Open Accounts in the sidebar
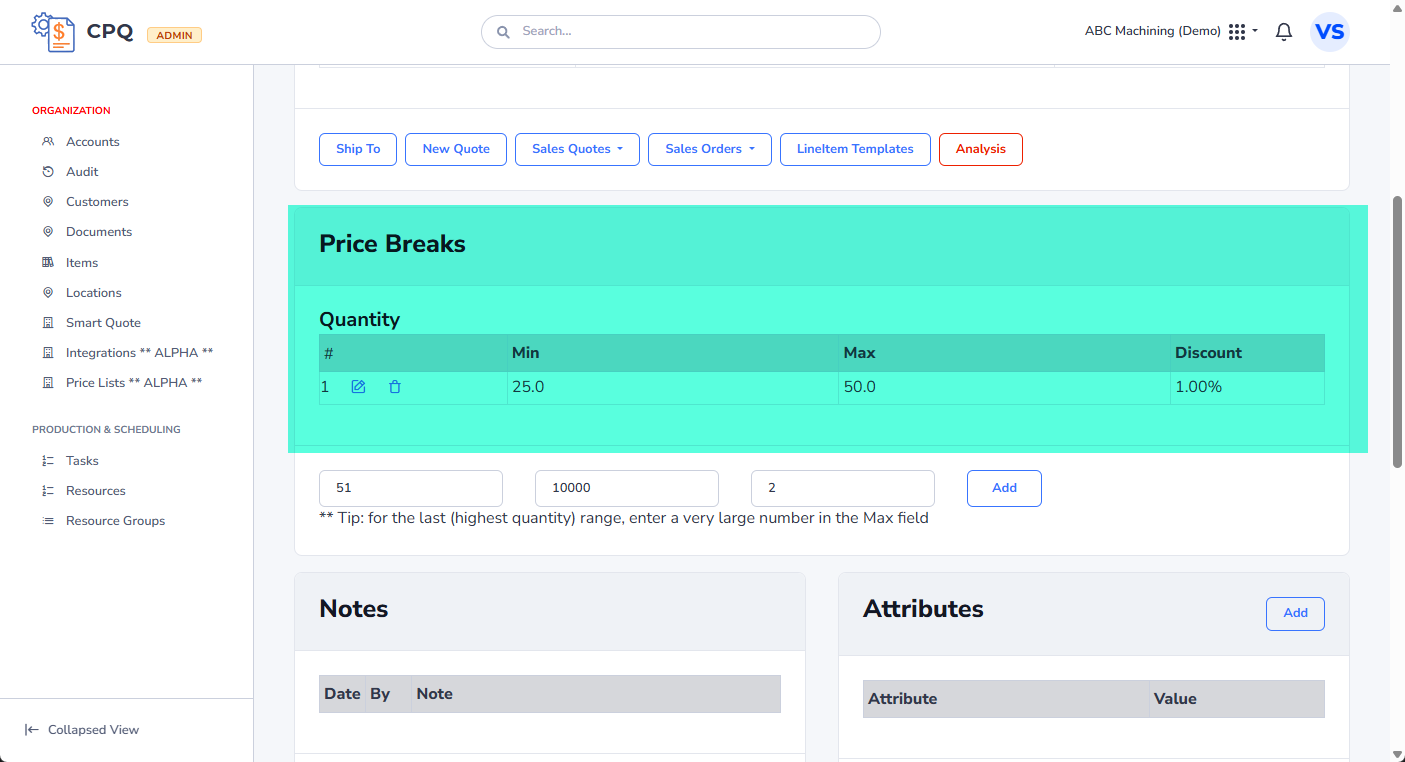Image resolution: width=1405 pixels, height=762 pixels. point(93,142)
